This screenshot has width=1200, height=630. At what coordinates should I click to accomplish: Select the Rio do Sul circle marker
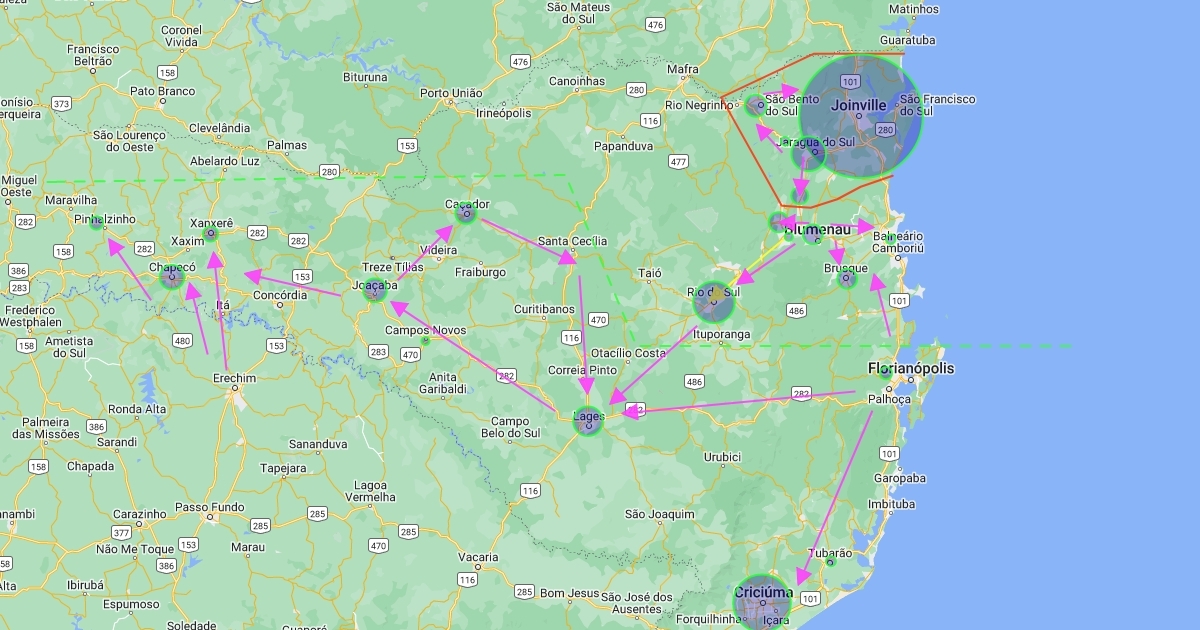coord(715,301)
